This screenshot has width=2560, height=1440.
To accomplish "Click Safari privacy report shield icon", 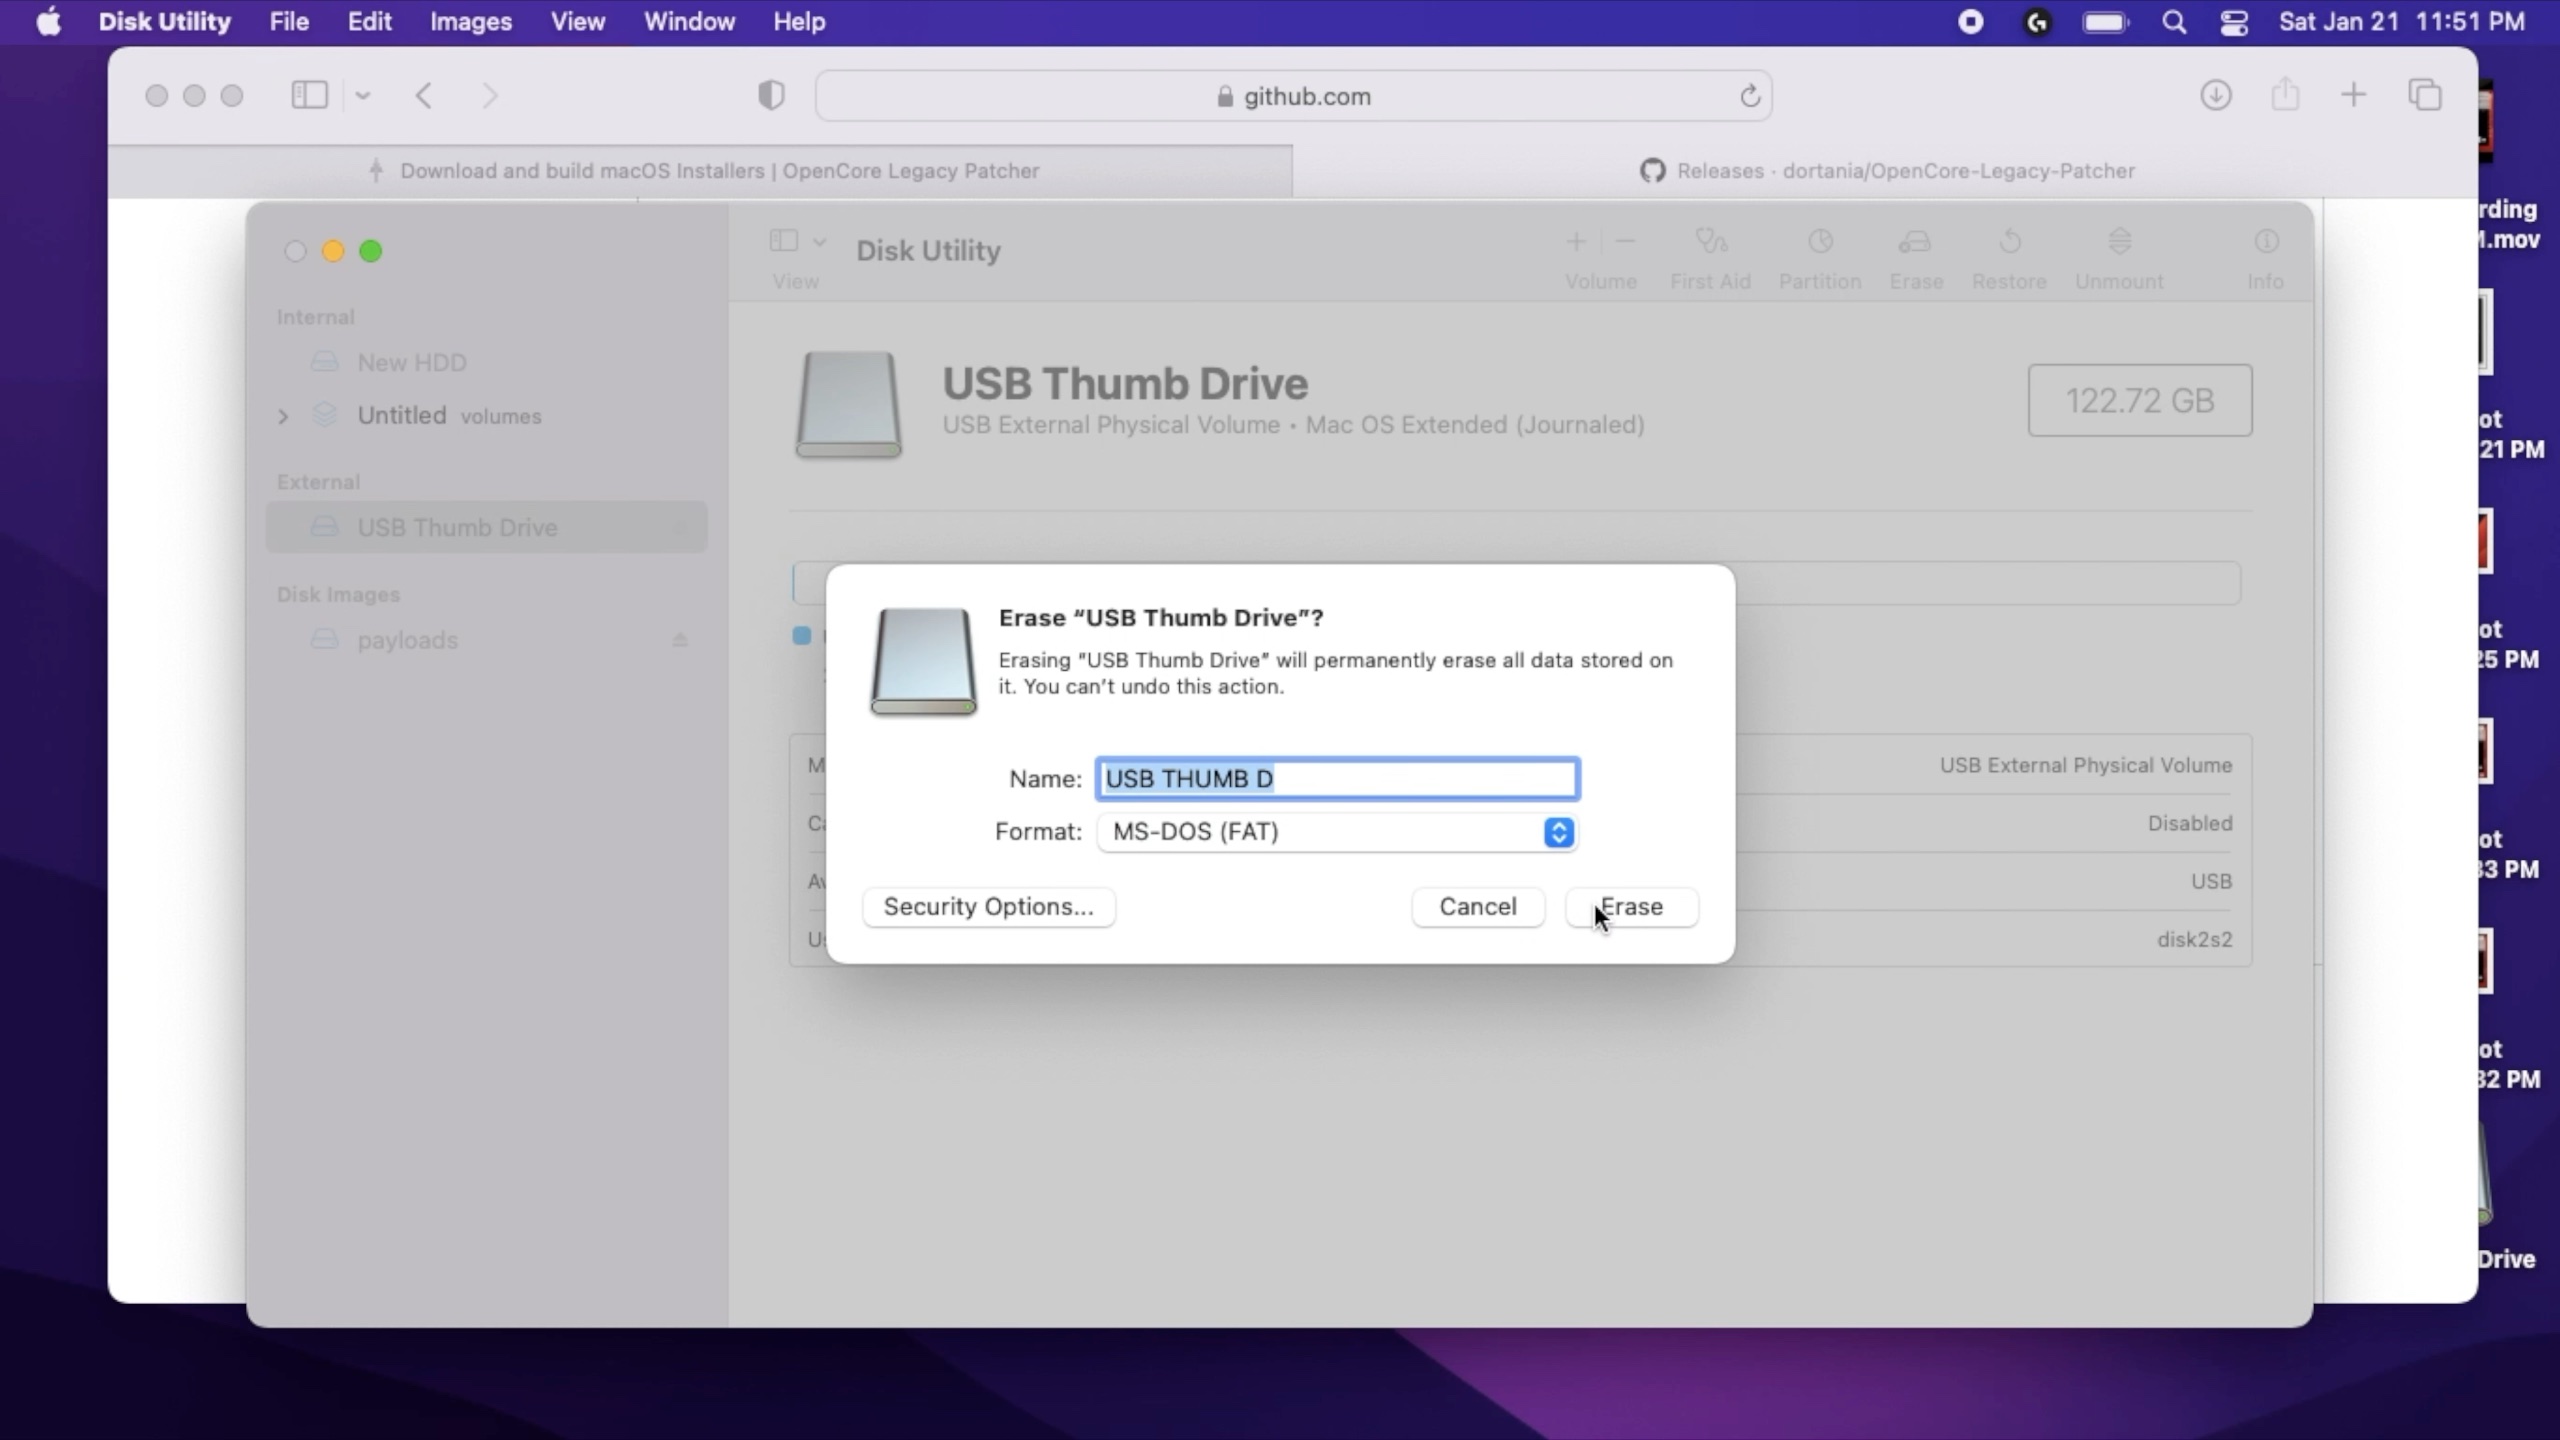I will pos(771,96).
